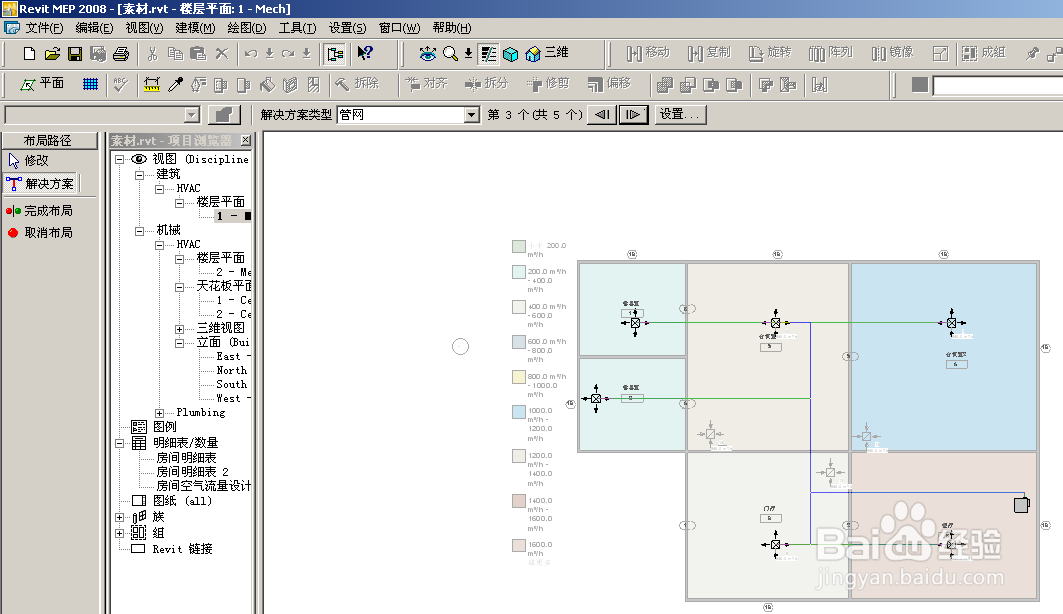Open the 编辑(E) menu
1063x614 pixels.
click(x=94, y=28)
